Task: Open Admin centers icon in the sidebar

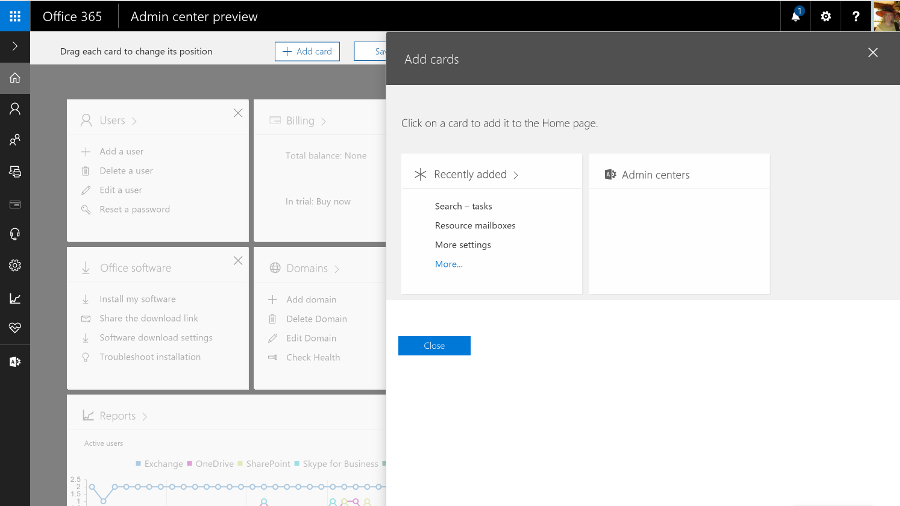Action: coord(15,361)
